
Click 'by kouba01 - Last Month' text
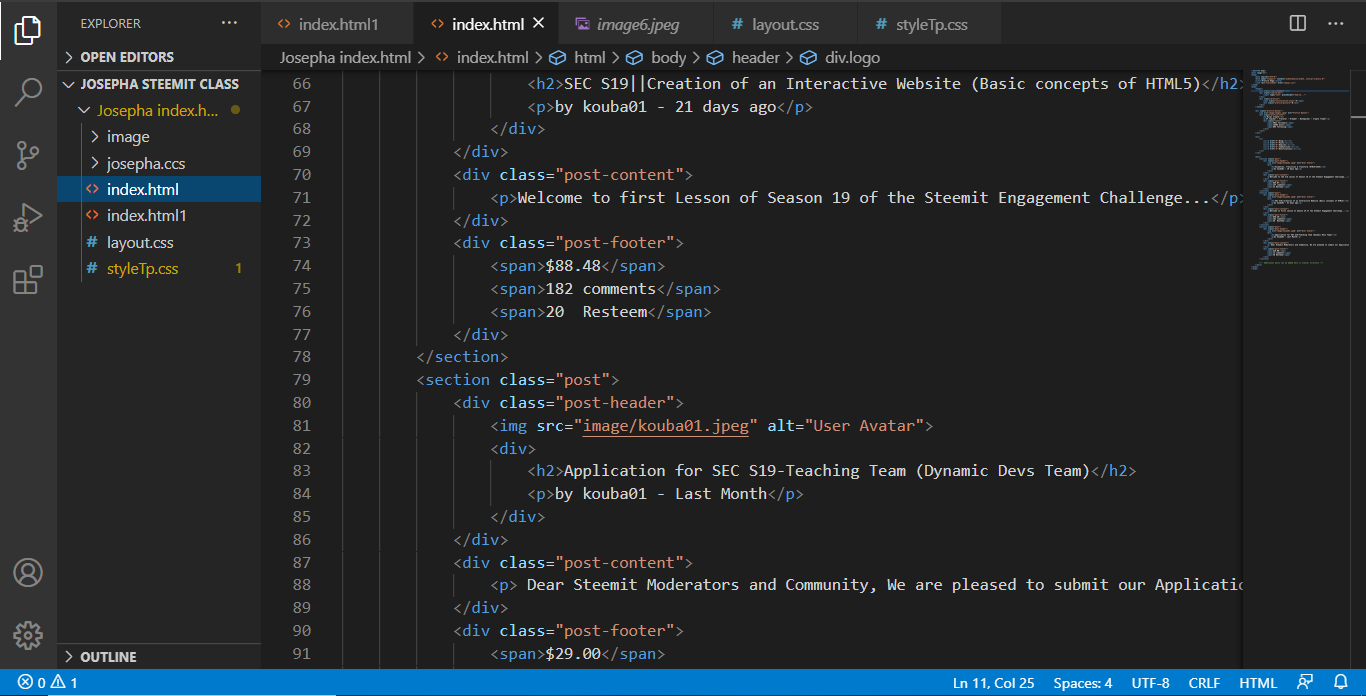(x=661, y=493)
